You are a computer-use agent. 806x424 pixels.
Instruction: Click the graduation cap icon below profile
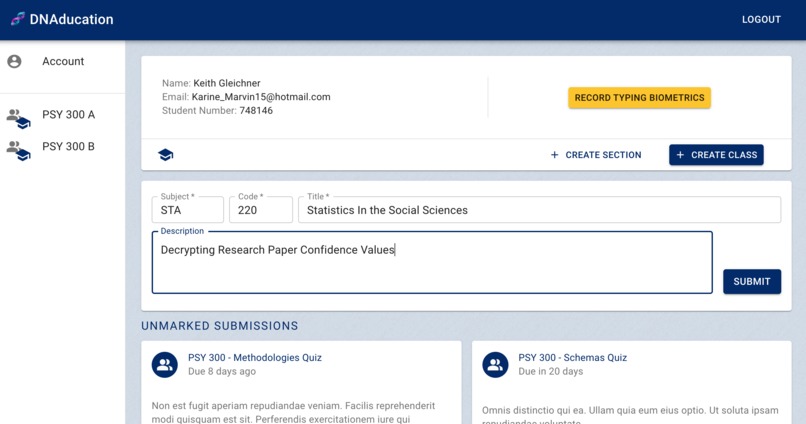click(x=166, y=155)
